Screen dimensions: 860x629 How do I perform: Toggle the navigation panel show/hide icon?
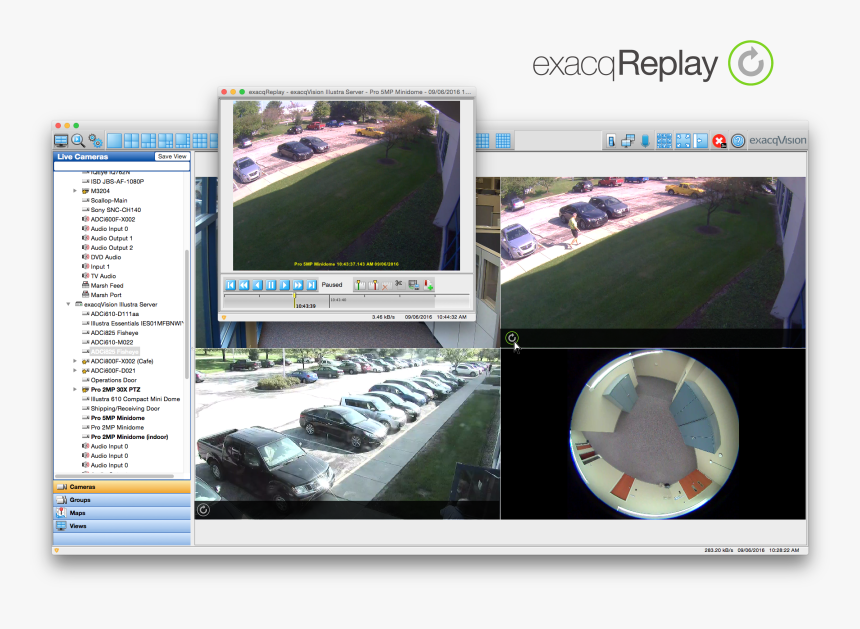click(700, 141)
